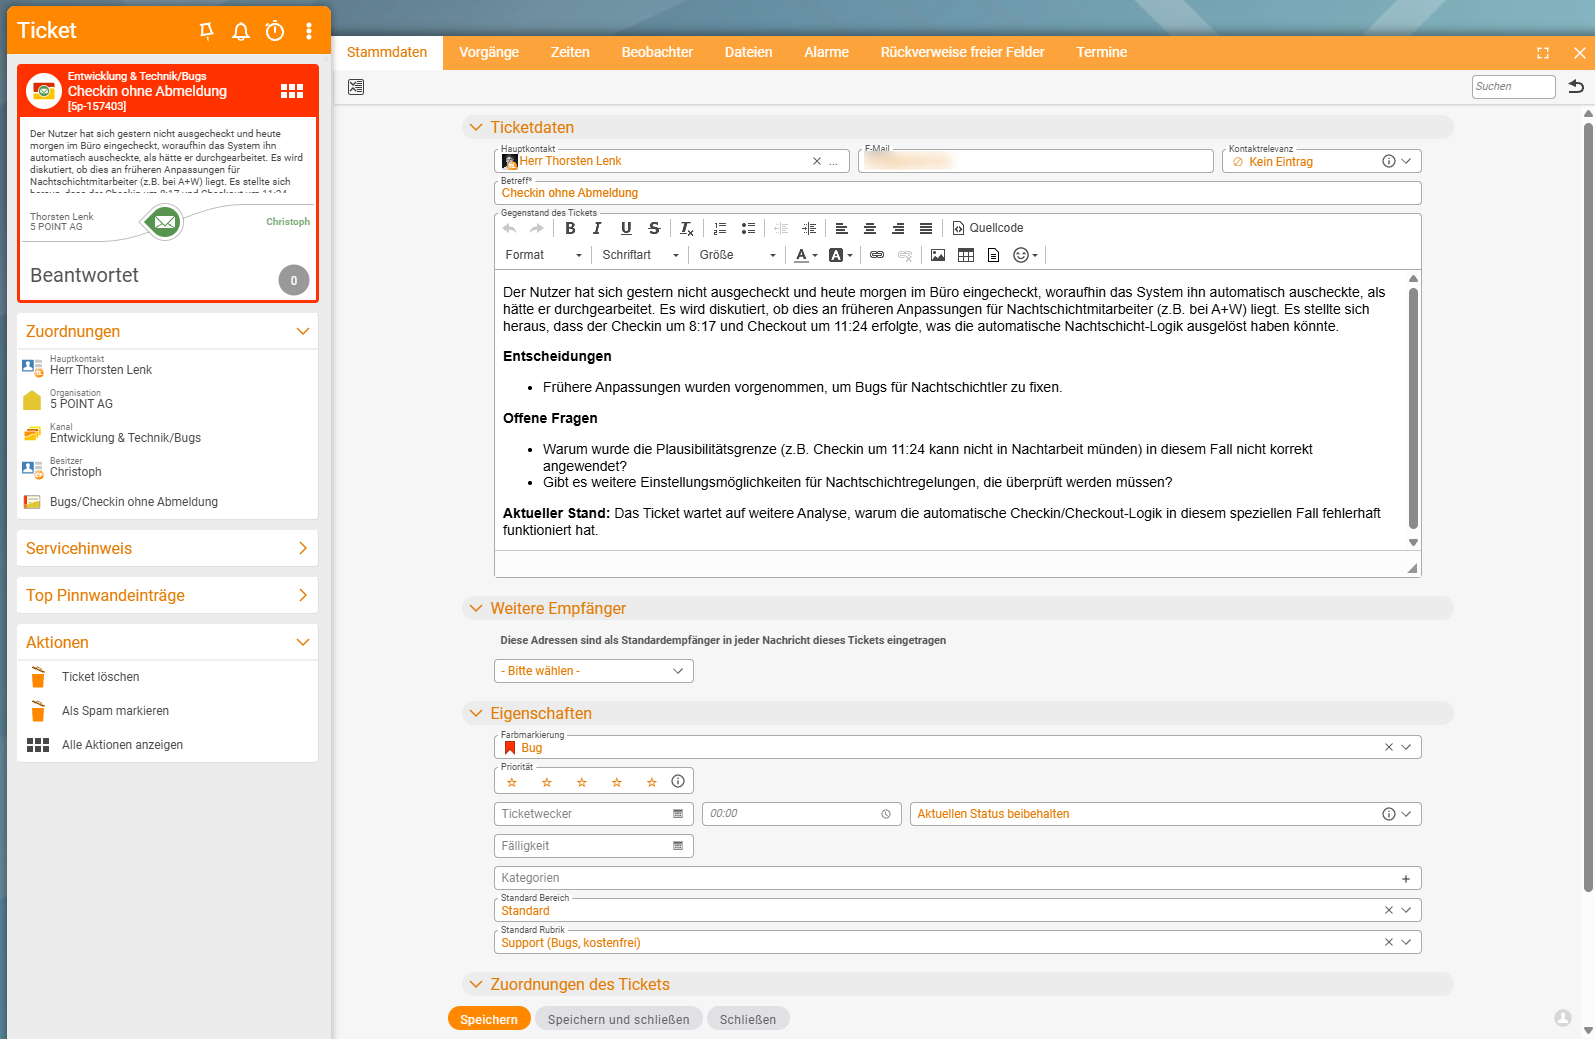Viewport: 1595px width, 1039px height.
Task: Insert a bulleted list
Action: tap(748, 228)
